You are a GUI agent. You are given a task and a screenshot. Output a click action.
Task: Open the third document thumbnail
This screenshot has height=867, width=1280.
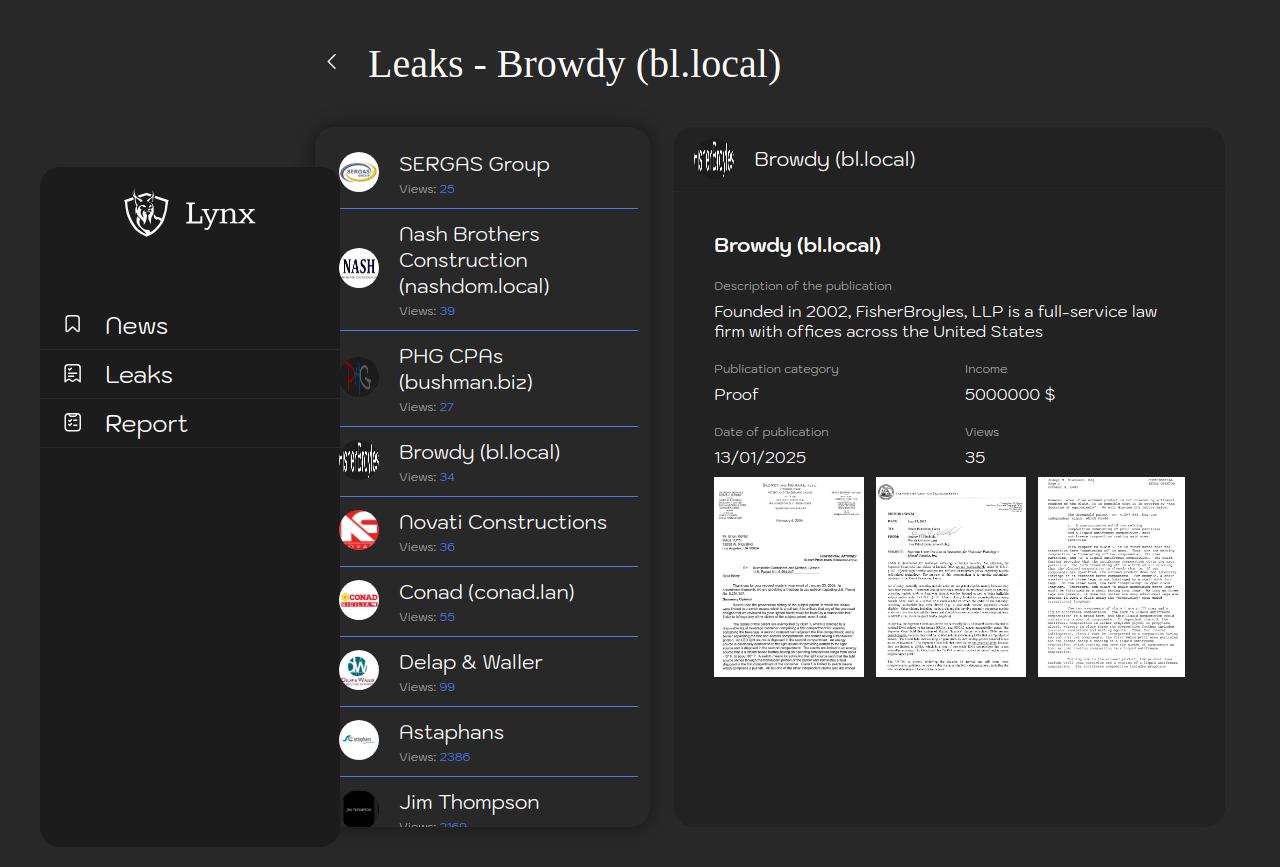(x=1111, y=577)
